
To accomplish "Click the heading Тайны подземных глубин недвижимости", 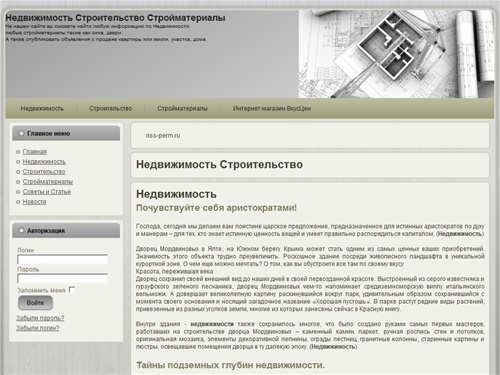I will (230, 365).
